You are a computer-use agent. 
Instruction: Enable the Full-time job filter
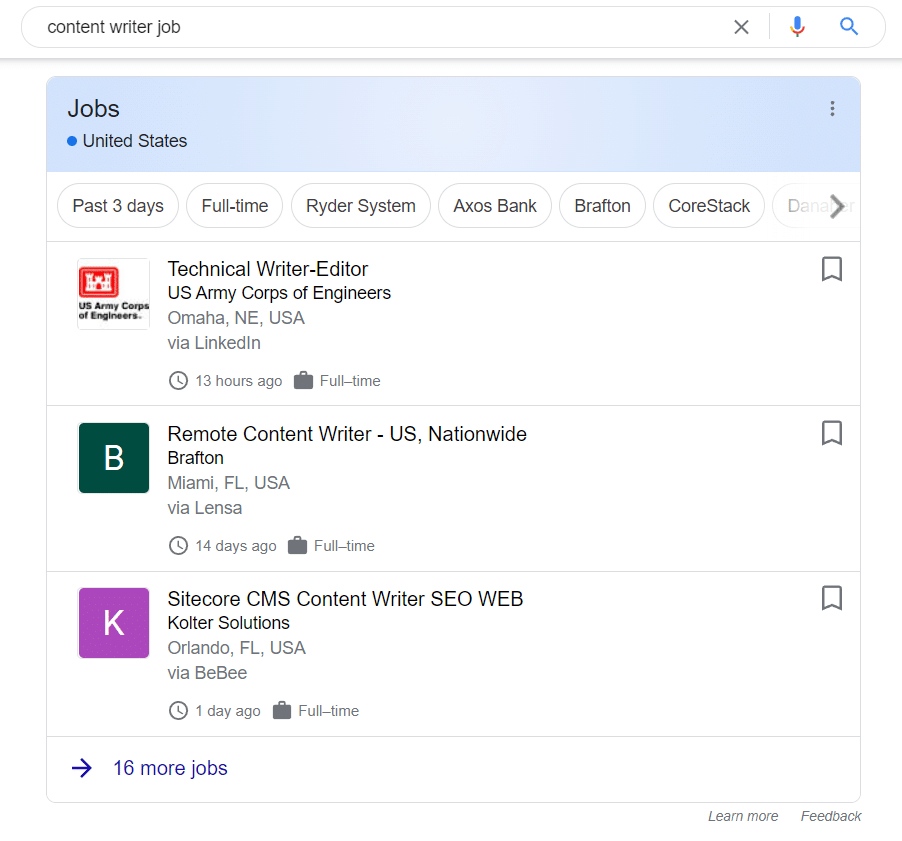pos(234,205)
